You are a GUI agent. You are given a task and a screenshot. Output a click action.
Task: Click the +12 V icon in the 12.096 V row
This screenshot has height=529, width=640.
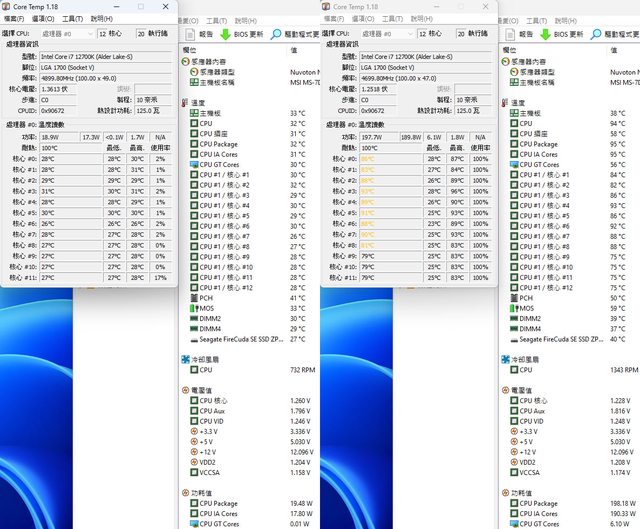[194, 452]
